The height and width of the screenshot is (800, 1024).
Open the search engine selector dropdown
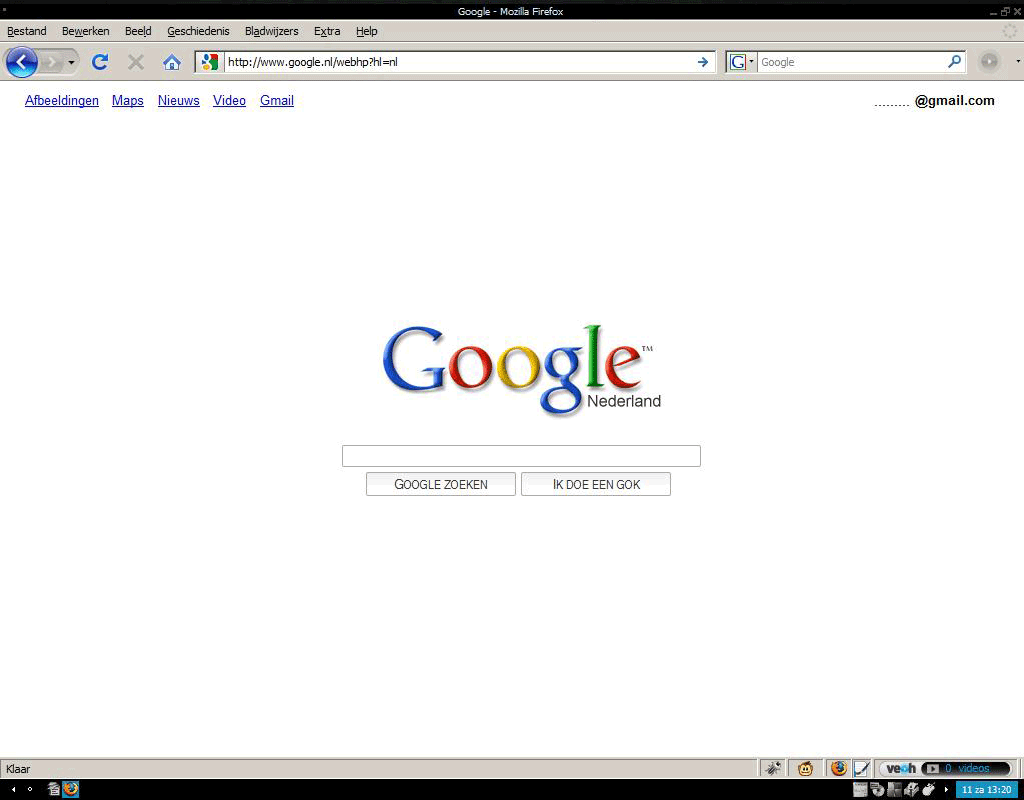point(741,62)
